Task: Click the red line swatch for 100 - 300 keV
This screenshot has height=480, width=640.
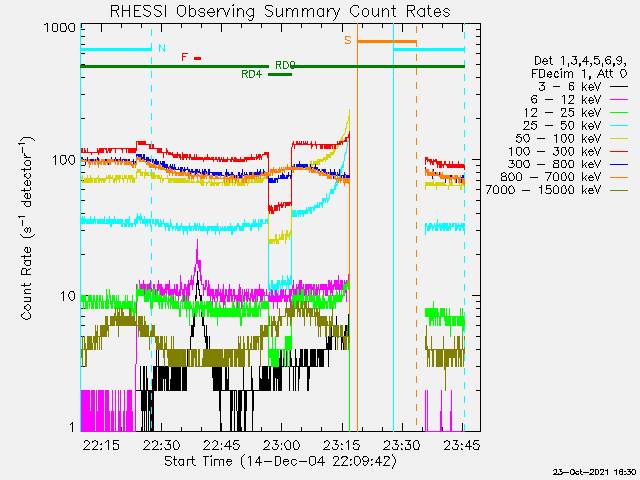Action: pyautogui.click(x=619, y=152)
